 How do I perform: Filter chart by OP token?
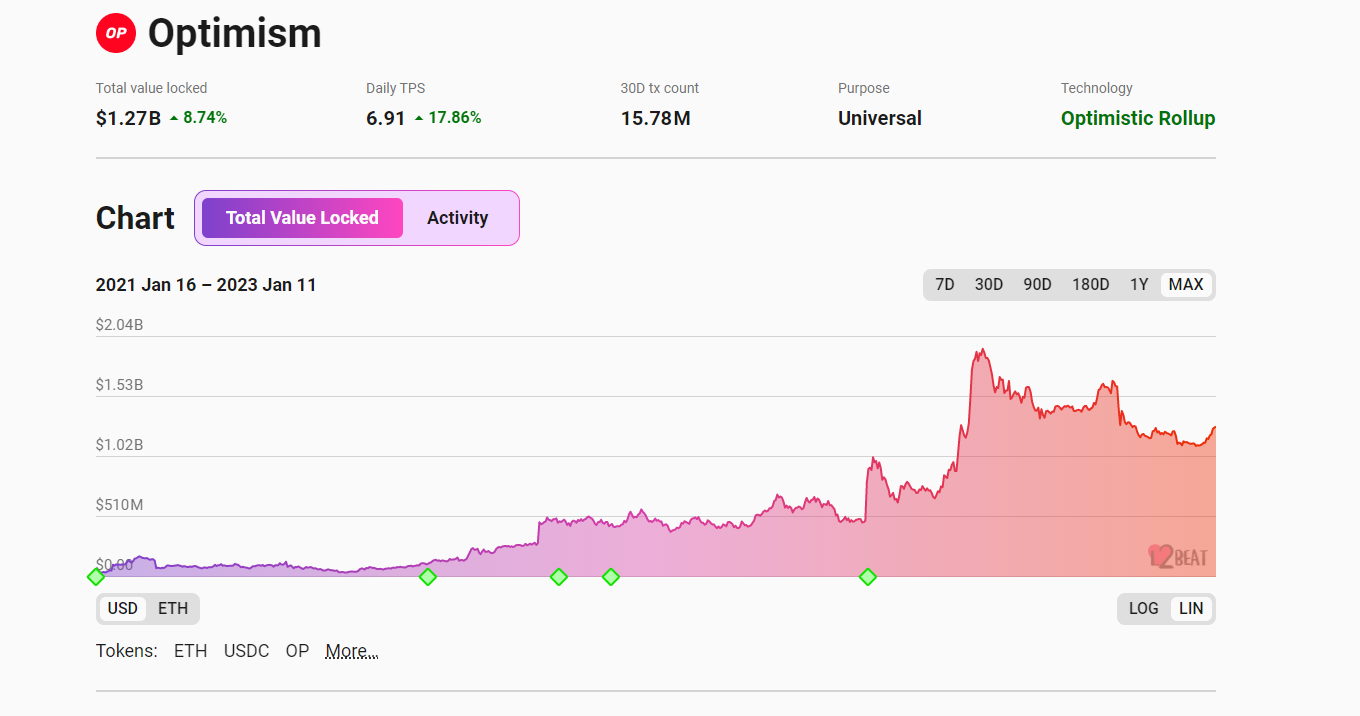pos(297,651)
